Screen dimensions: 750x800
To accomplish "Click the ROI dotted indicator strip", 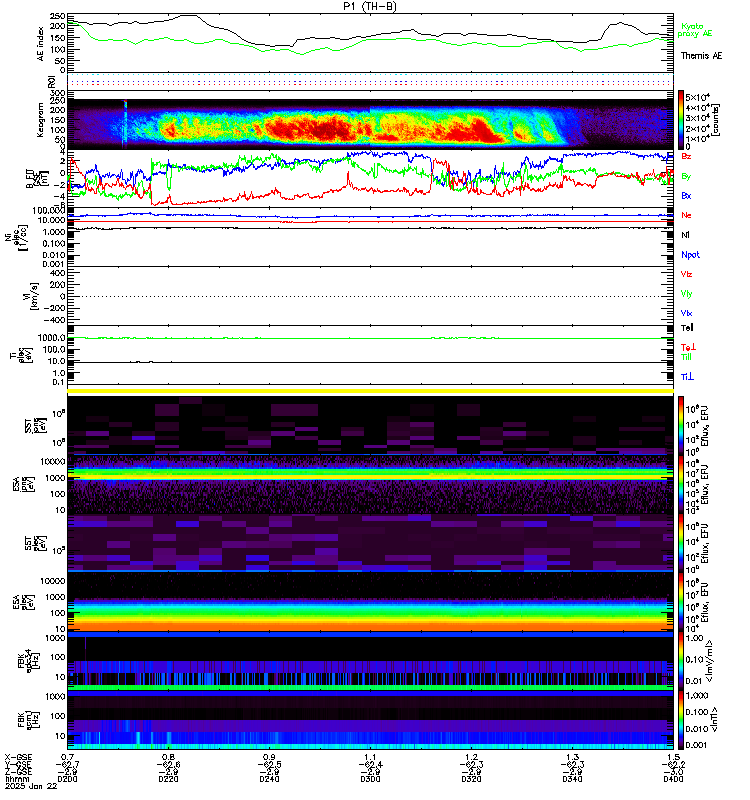I will tap(370, 82).
